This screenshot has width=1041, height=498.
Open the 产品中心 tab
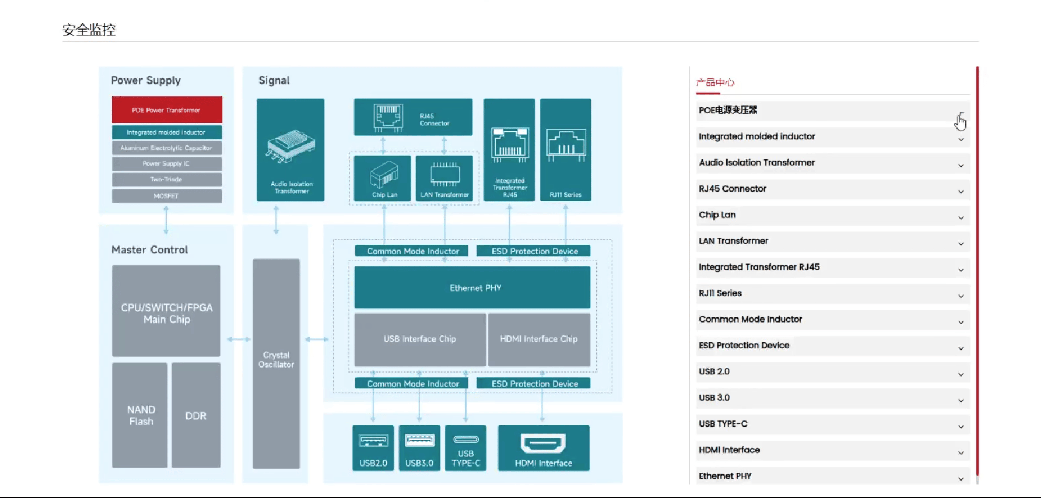715,83
